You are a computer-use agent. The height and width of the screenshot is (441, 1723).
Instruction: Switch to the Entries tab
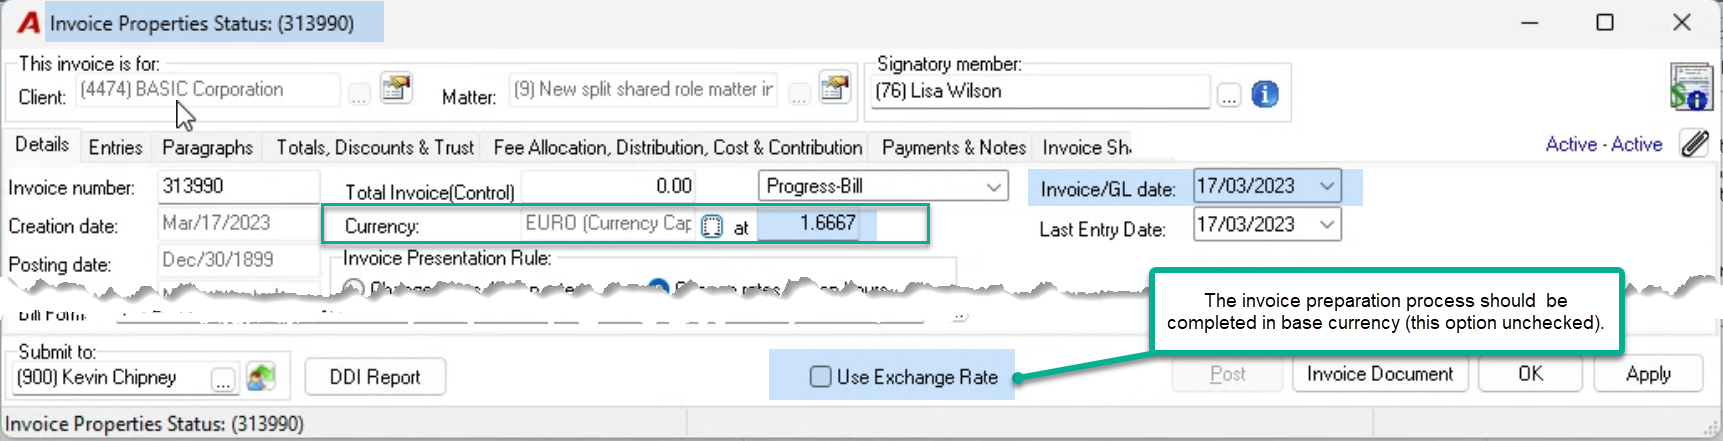[116, 147]
